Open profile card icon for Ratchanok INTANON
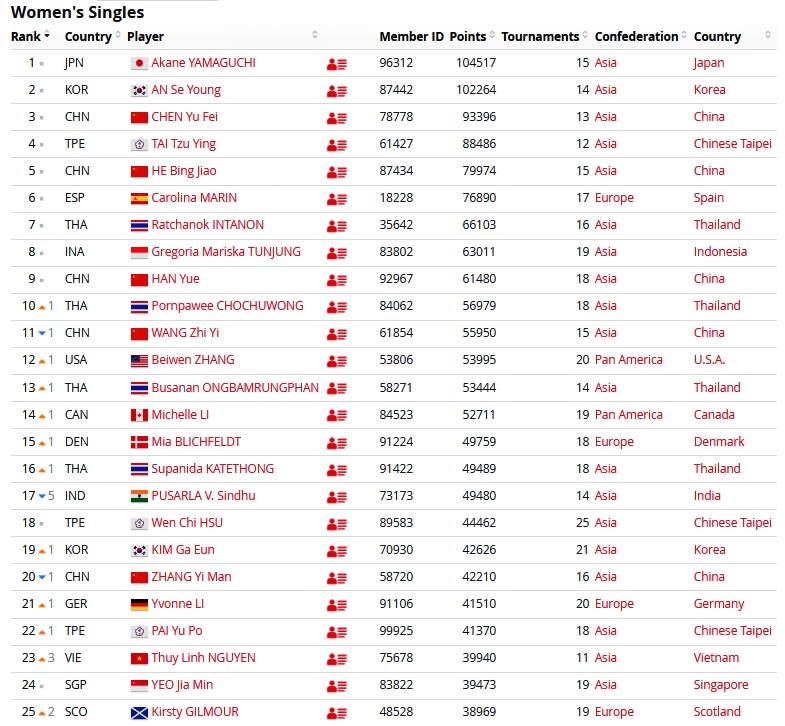785x726 pixels. (x=336, y=226)
